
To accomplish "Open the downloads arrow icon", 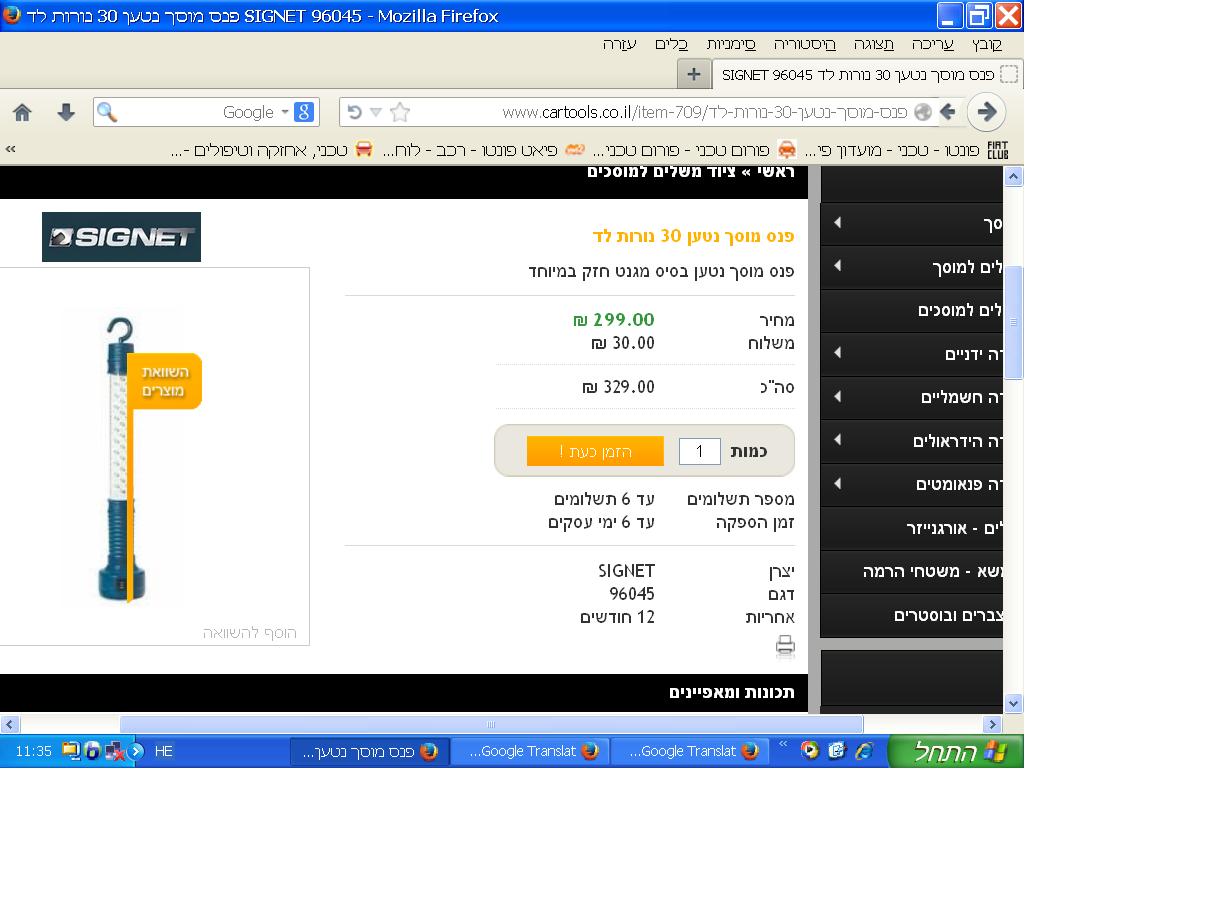I will click(66, 112).
